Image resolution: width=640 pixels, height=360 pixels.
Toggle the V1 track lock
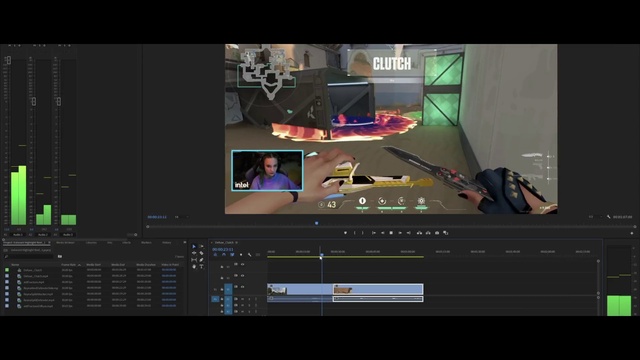pos(222,289)
